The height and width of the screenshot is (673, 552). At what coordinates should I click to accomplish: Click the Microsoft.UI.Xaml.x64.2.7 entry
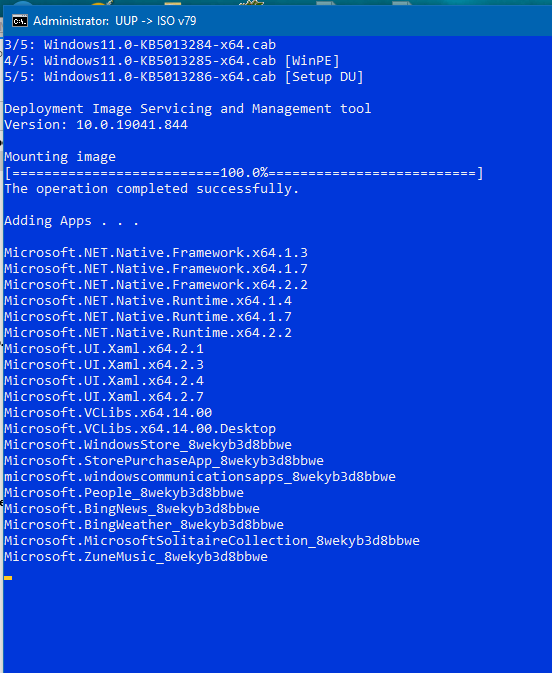104,397
